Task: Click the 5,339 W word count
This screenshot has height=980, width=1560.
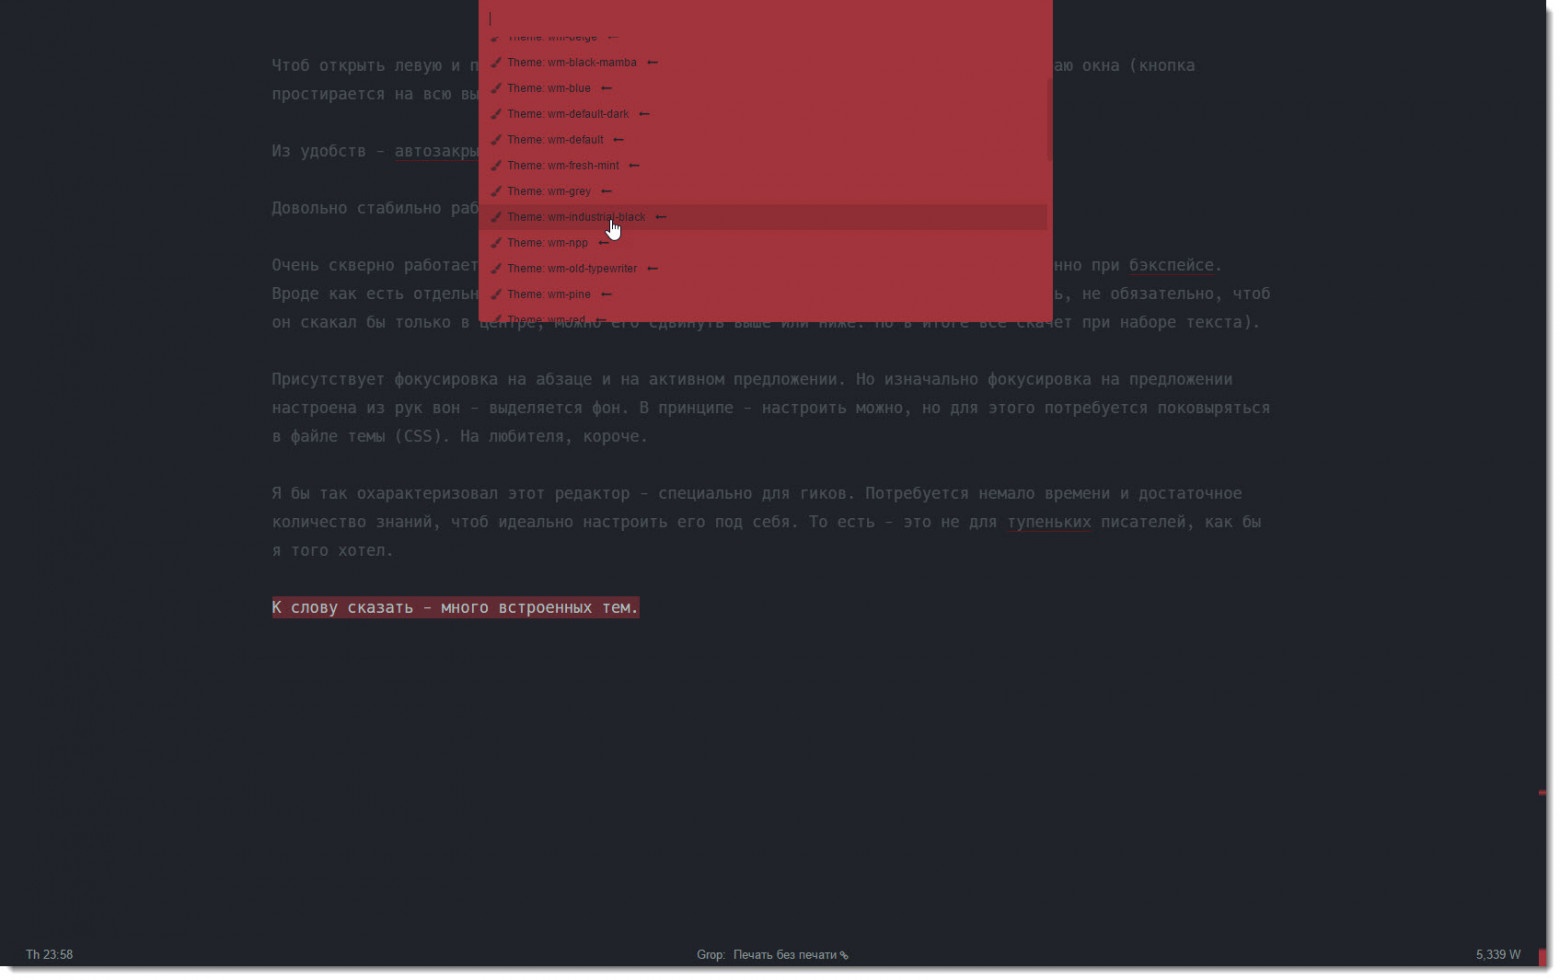Action: (x=1498, y=955)
